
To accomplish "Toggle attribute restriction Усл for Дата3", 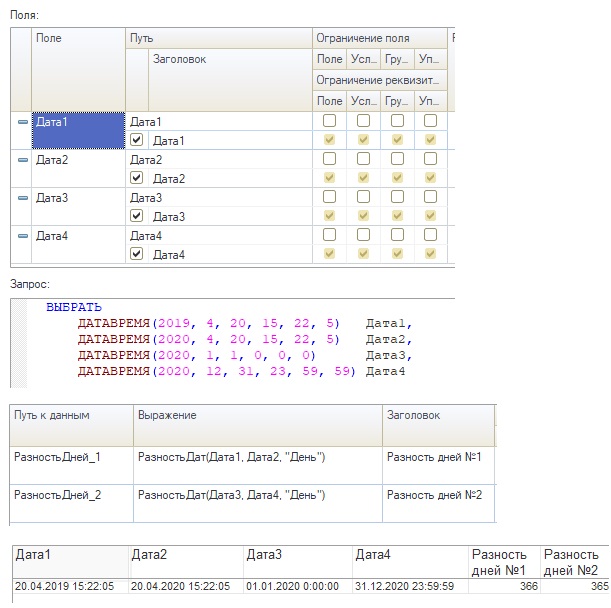I will coord(364,216).
